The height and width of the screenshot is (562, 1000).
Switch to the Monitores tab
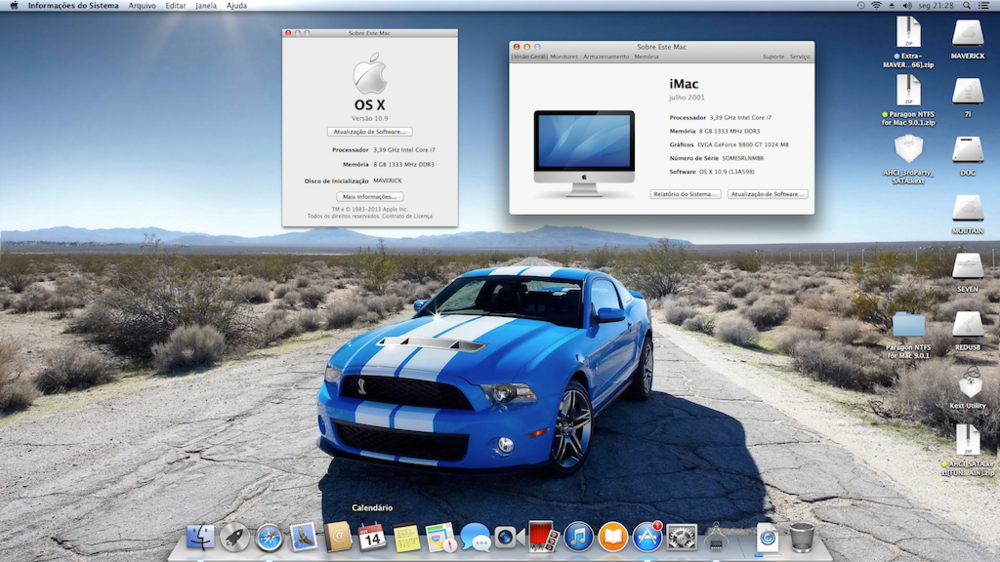click(x=564, y=57)
